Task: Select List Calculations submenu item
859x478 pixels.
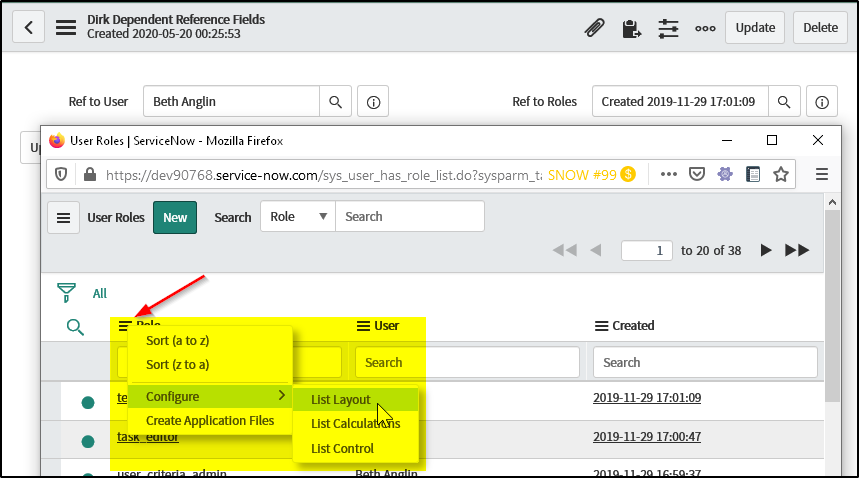Action: coord(356,424)
